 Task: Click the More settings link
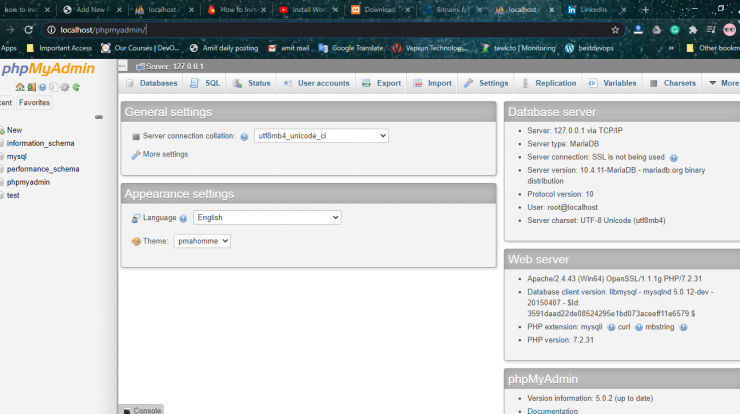click(x=165, y=154)
